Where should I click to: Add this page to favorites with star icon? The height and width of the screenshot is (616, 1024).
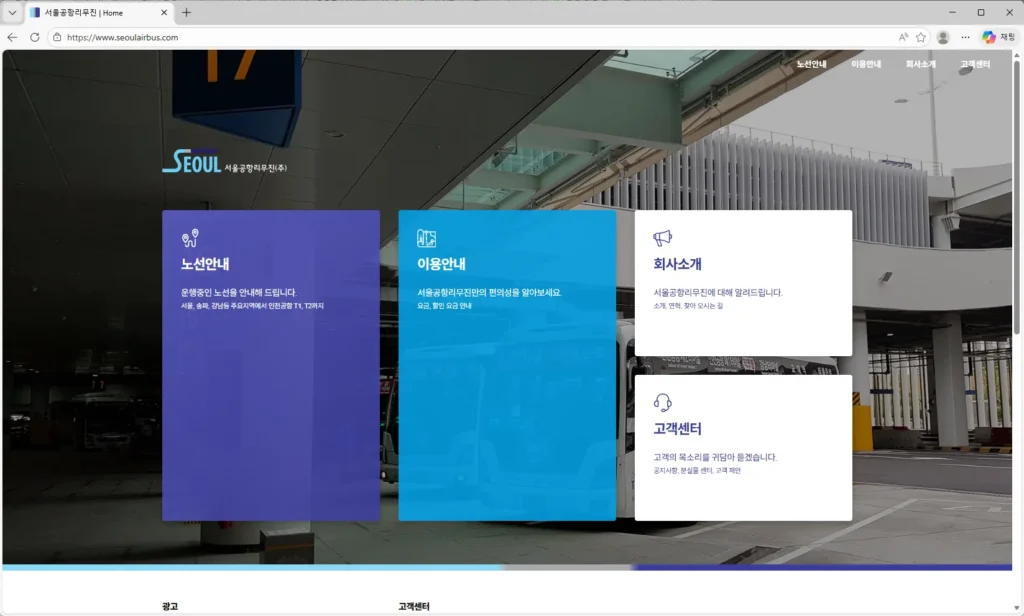[921, 37]
